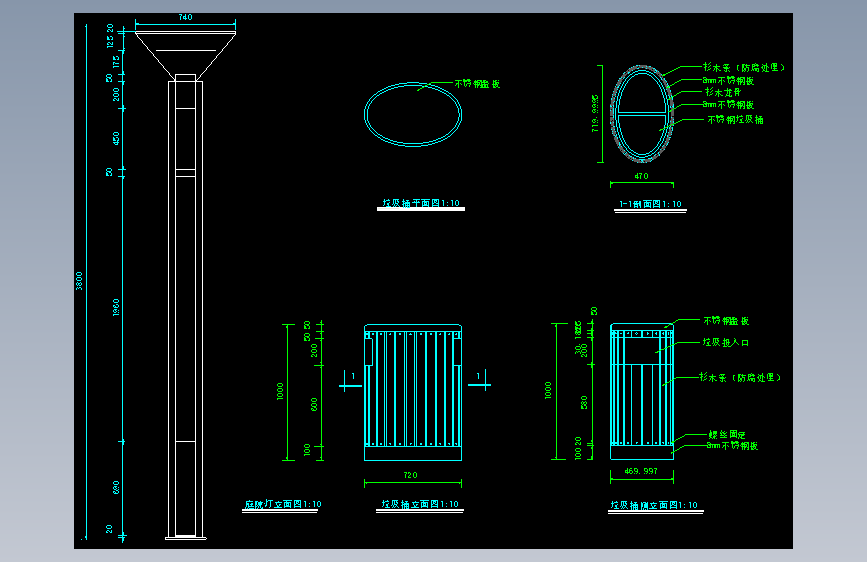Click the 470 width dimension under section
The width and height of the screenshot is (867, 562).
[641, 176]
